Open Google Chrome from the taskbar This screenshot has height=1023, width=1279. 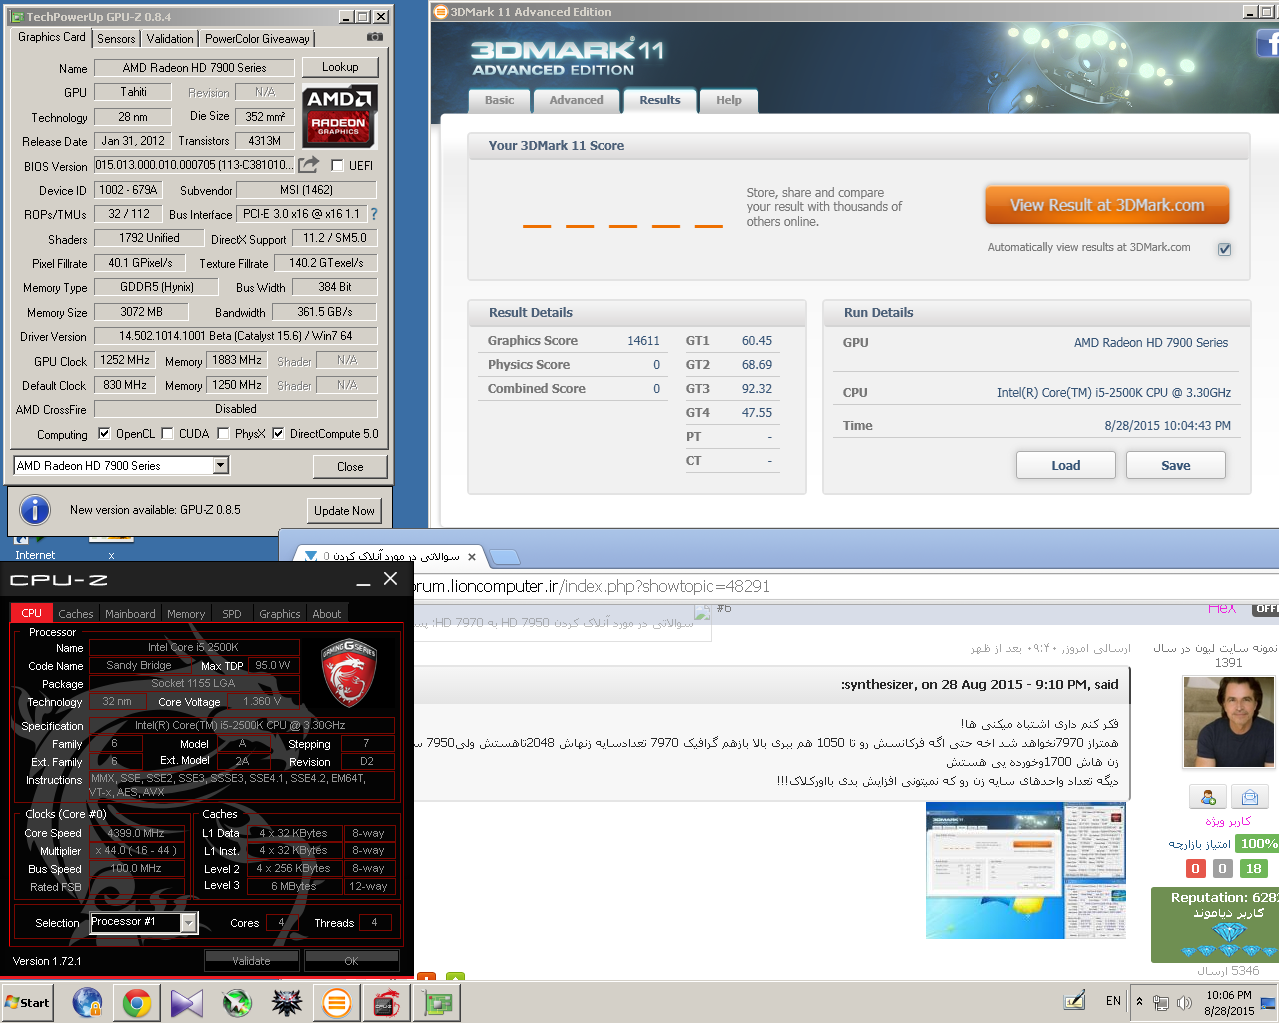137,1002
